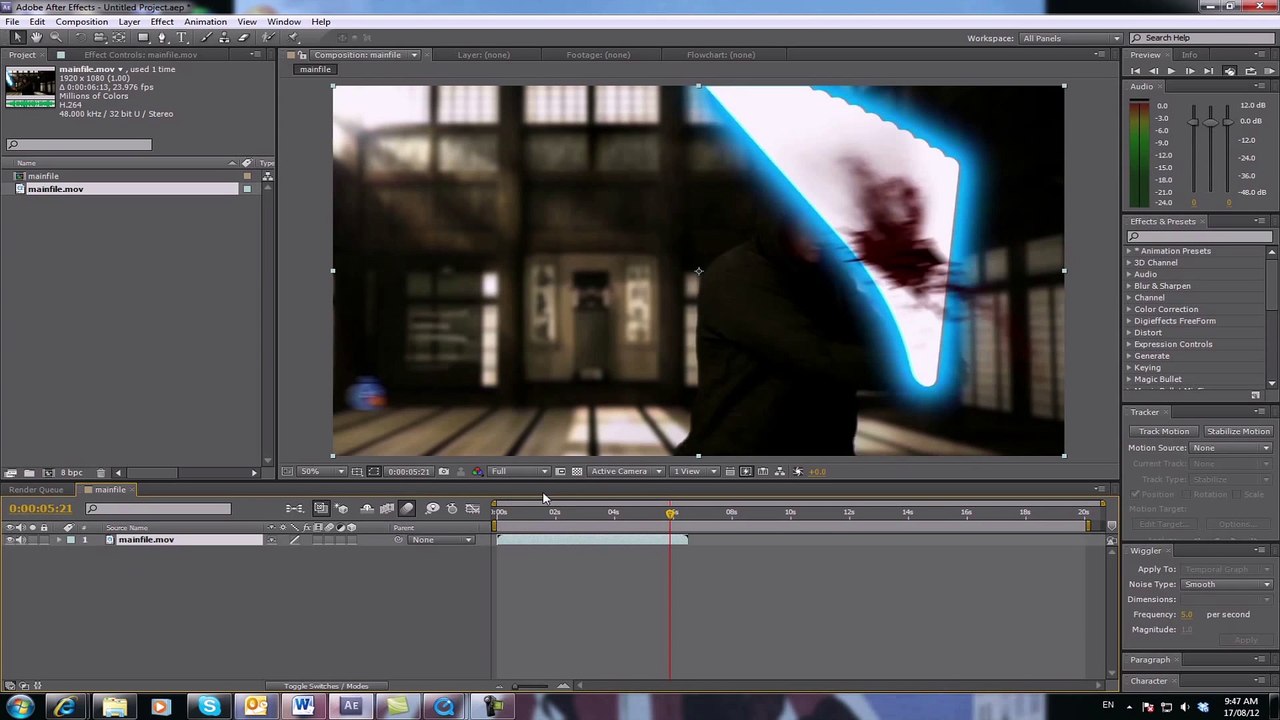Toggle Draft 3D mode in timeline
The width and height of the screenshot is (1280, 720).
pyautogui.click(x=342, y=509)
